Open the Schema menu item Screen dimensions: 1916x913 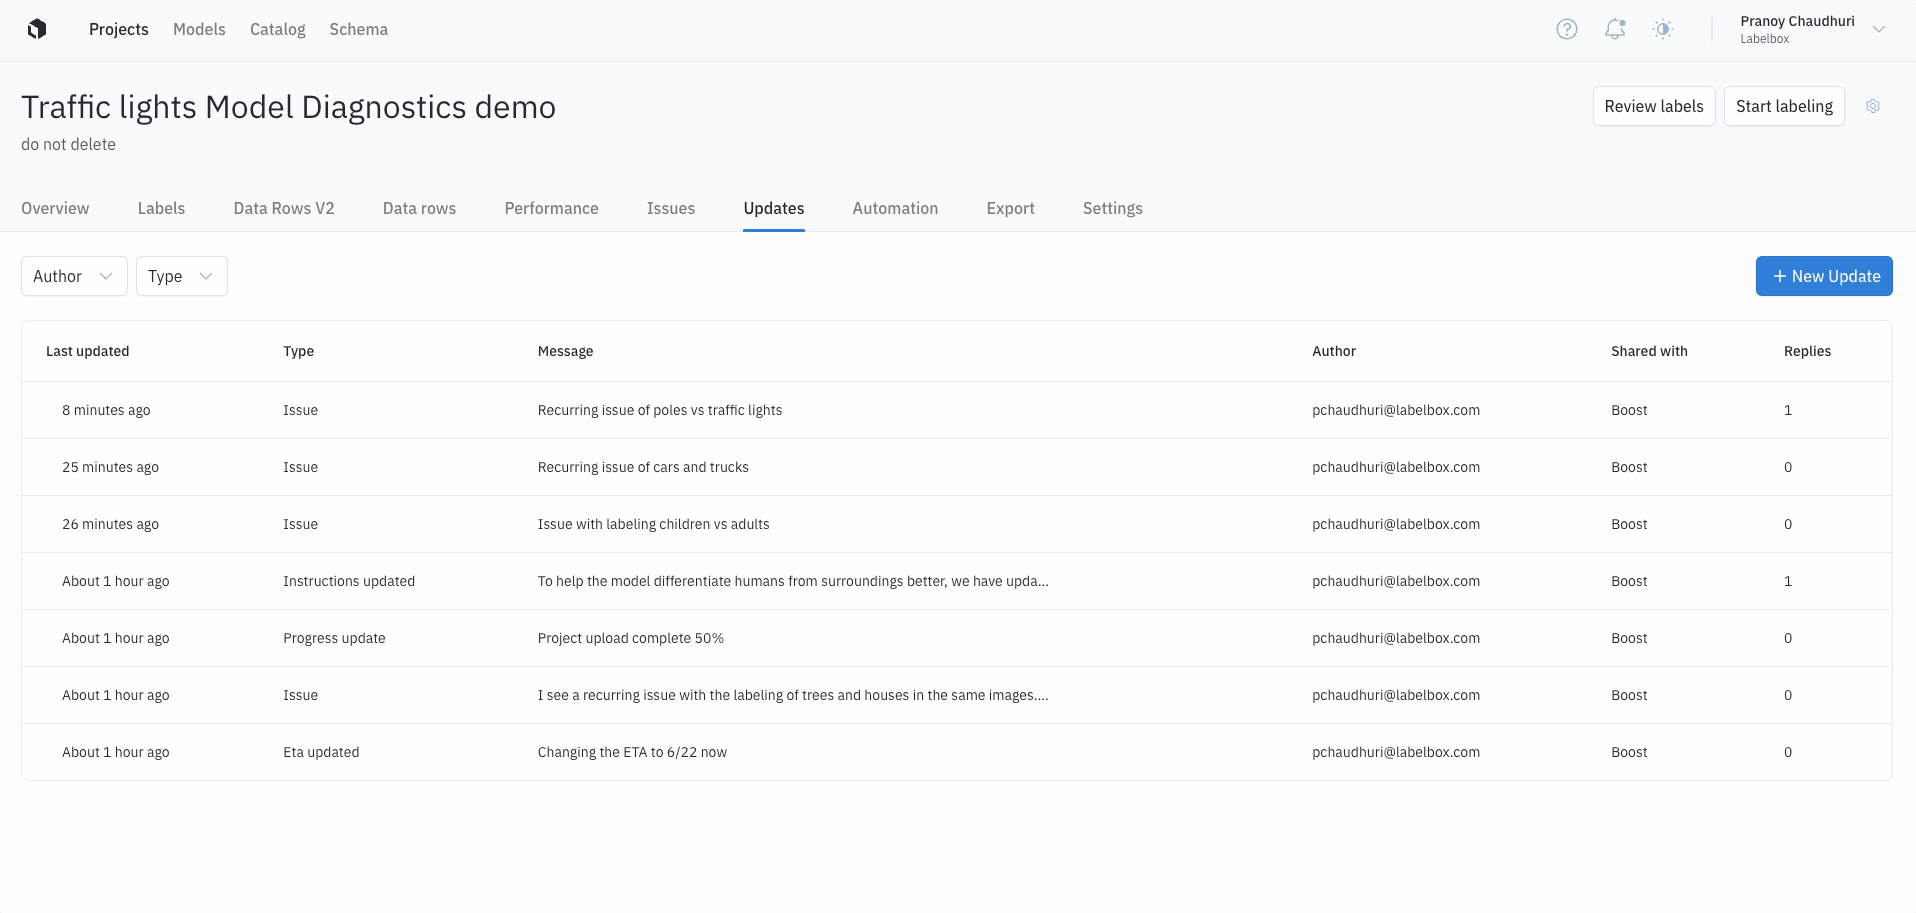click(x=359, y=29)
